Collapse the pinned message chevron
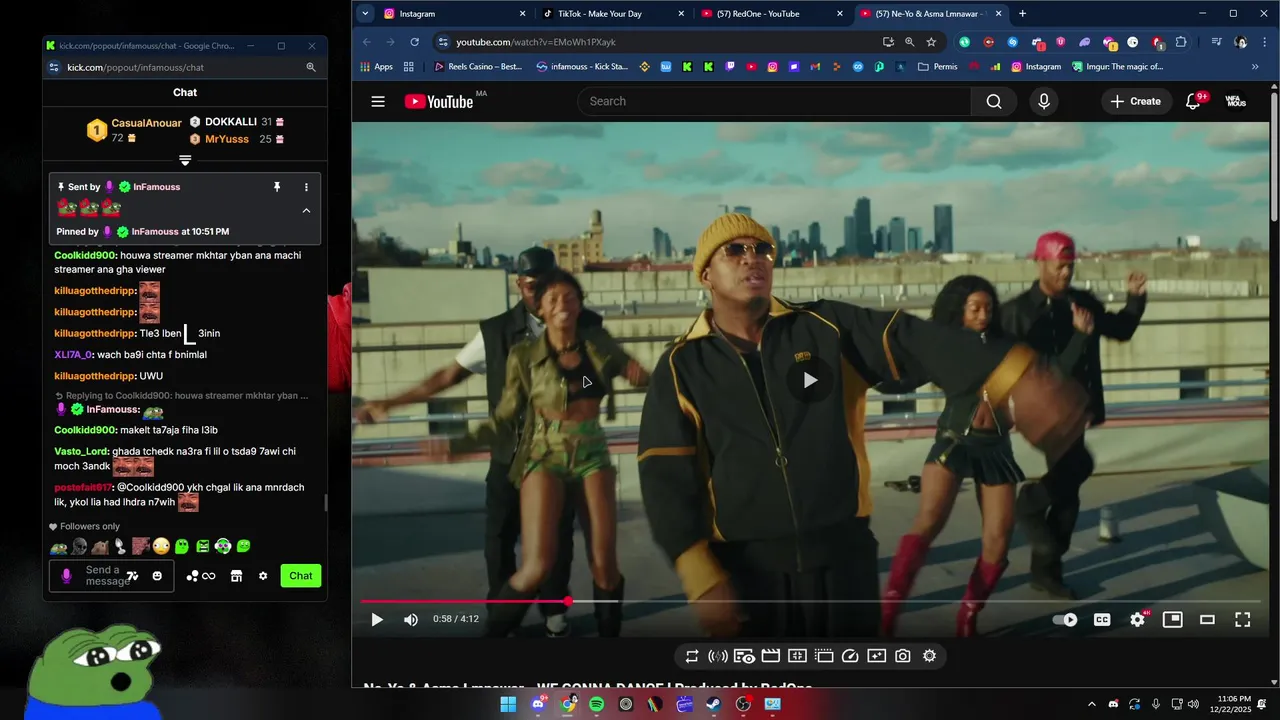Viewport: 1280px width, 720px height. [306, 210]
